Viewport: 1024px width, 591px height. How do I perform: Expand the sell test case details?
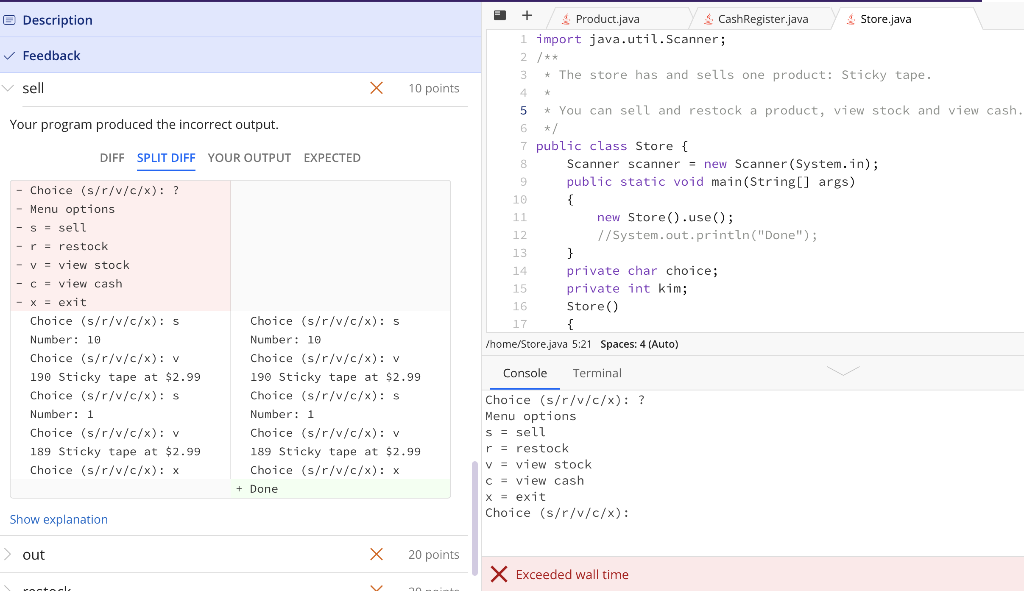[10, 88]
